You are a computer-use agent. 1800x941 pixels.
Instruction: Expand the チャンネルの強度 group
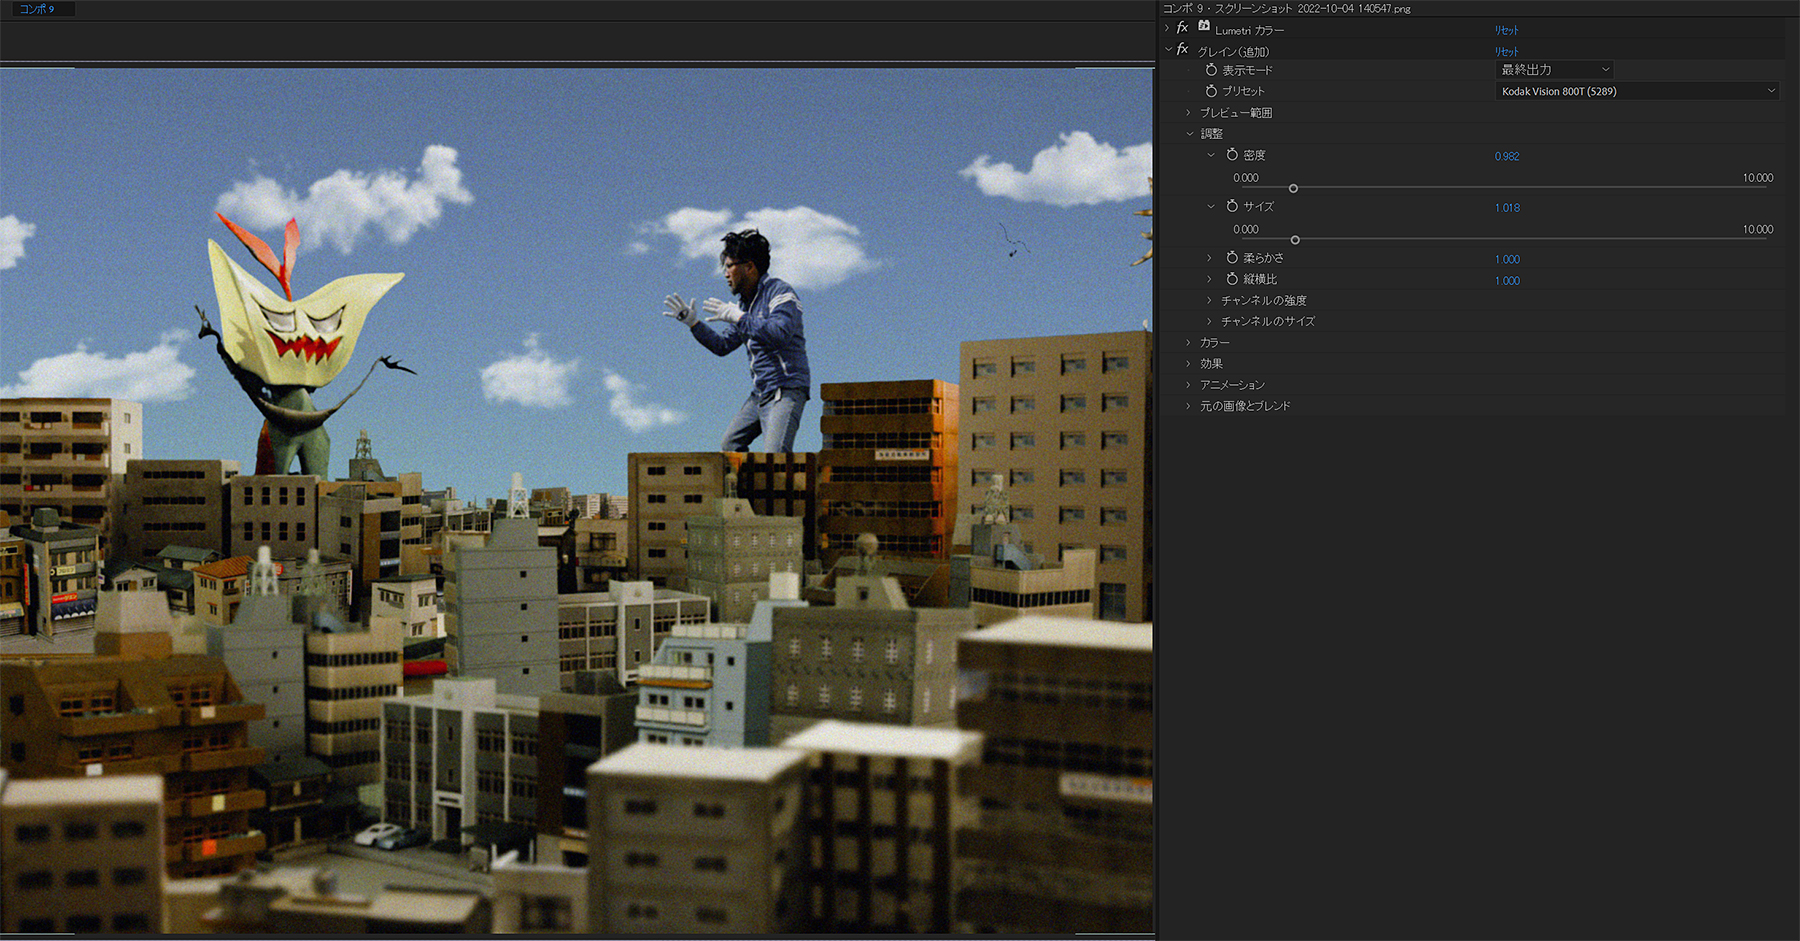click(x=1210, y=300)
